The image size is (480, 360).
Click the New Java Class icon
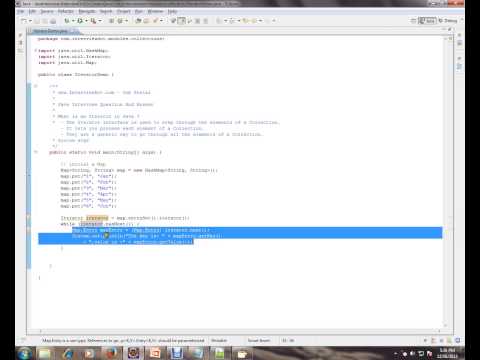[120, 21]
